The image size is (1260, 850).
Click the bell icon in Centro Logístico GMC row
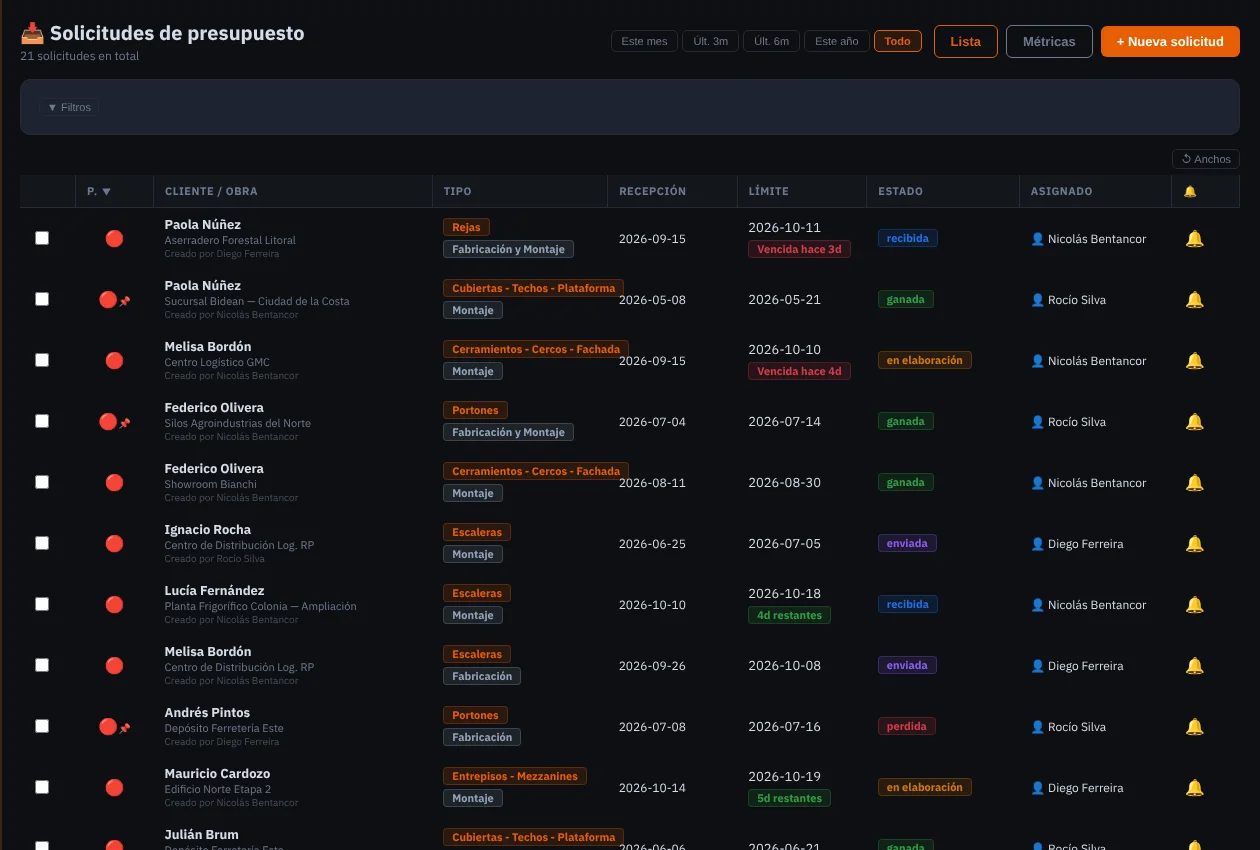click(x=1194, y=361)
